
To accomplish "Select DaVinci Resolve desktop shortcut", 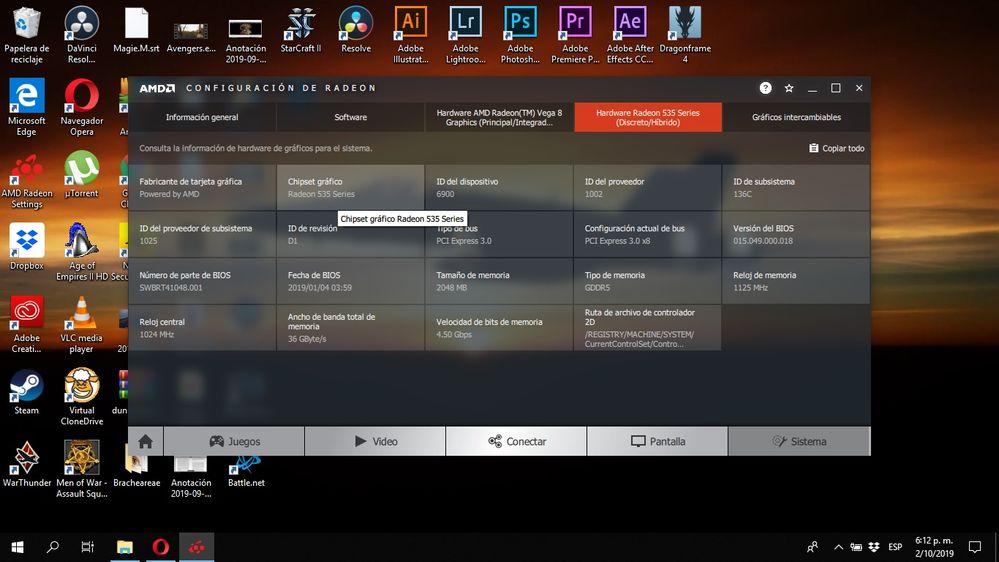I will 82,35.
